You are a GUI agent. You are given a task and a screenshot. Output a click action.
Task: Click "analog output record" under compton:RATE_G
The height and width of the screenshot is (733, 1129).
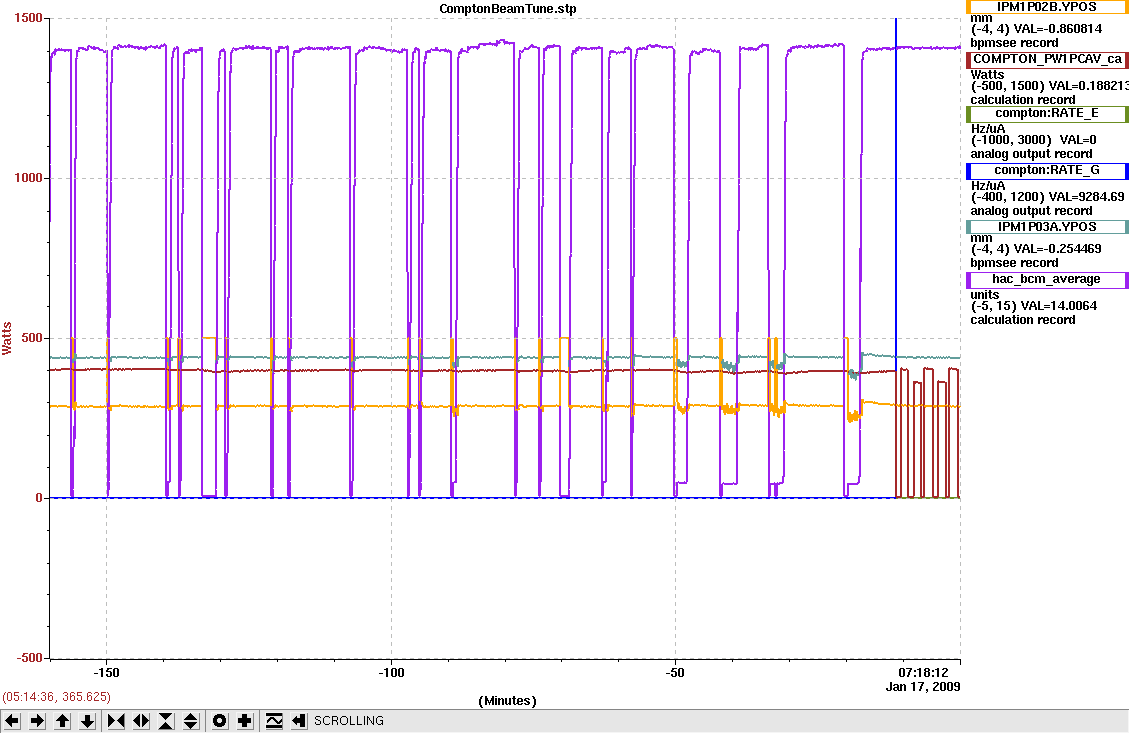pyautogui.click(x=1032, y=211)
